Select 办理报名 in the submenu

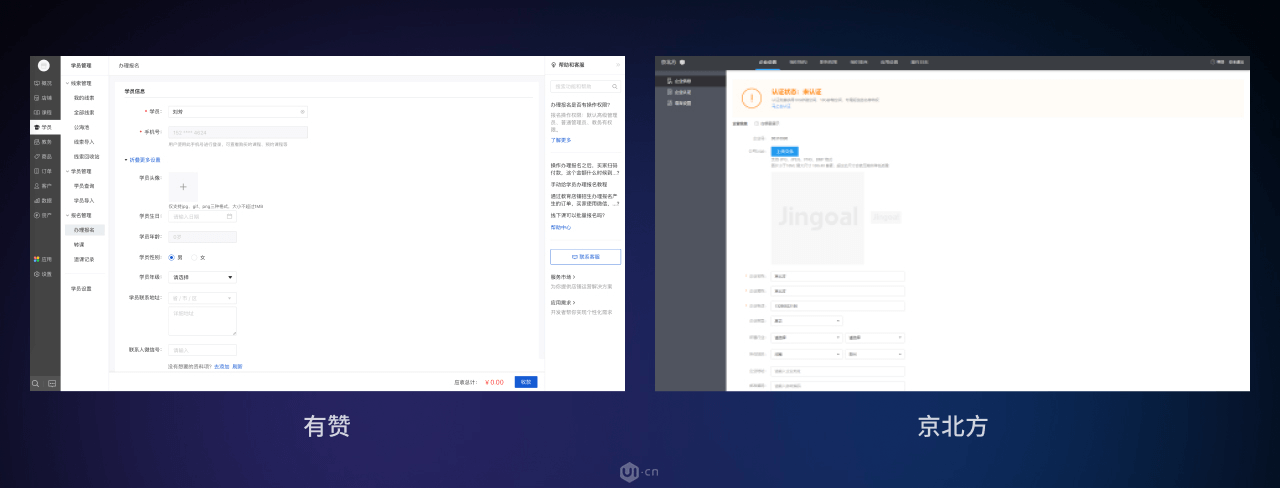click(x=84, y=230)
